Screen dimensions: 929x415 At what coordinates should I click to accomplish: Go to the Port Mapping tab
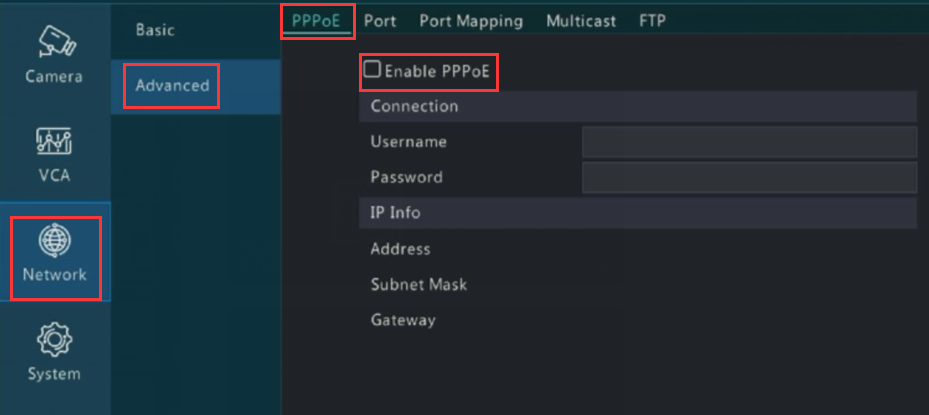click(x=470, y=20)
